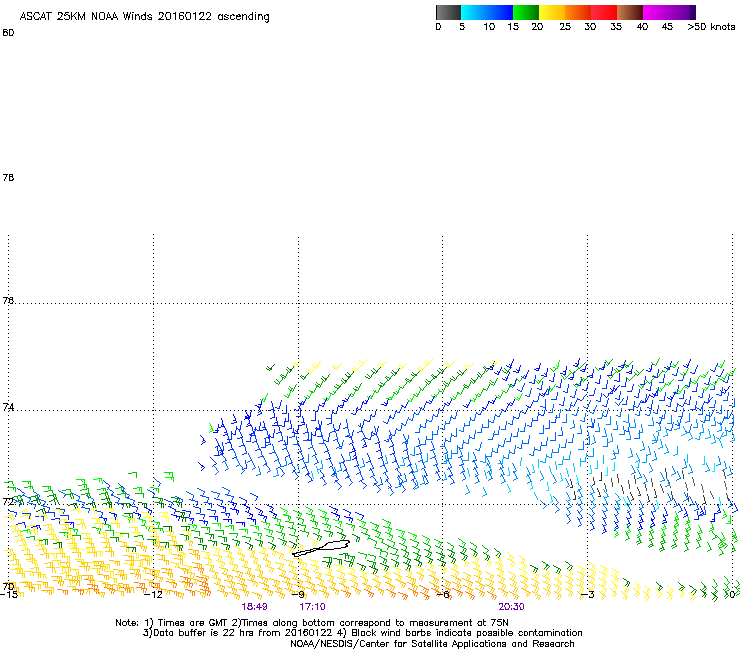Select the legend tick label '20'
The height and width of the screenshot is (650, 740).
pos(537,27)
